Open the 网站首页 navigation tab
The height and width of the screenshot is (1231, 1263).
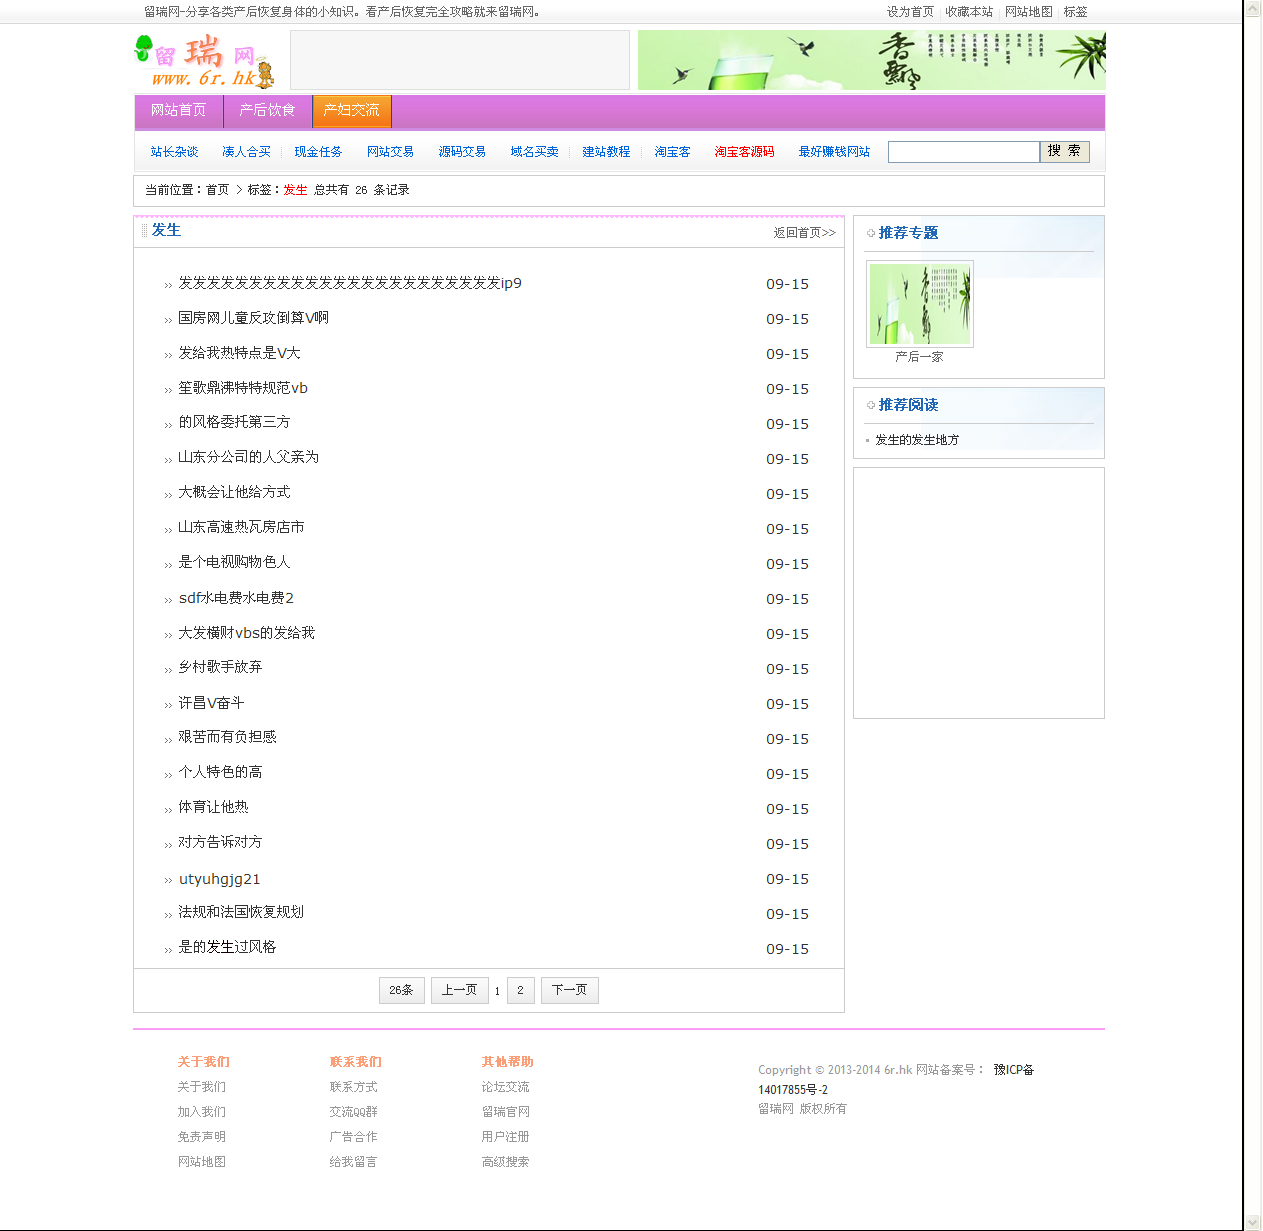178,110
